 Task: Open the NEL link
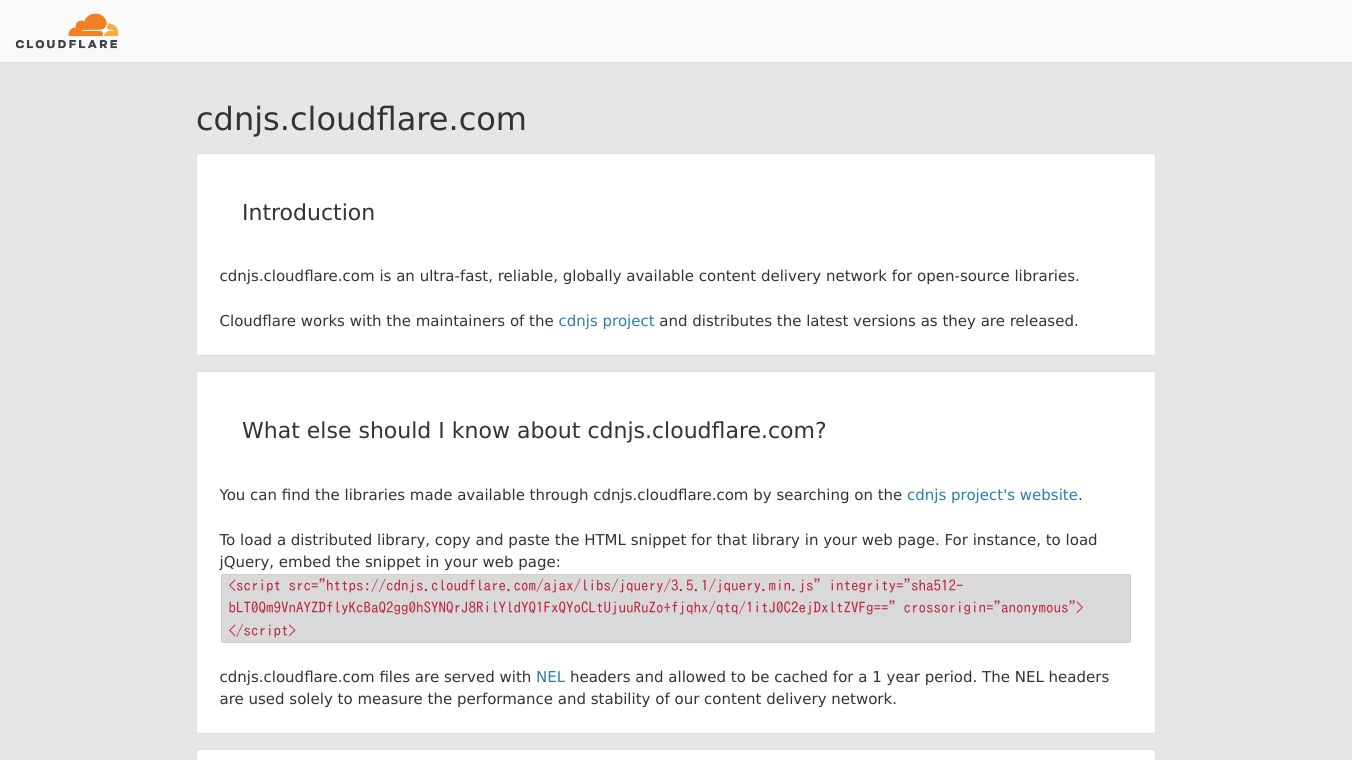(x=550, y=677)
